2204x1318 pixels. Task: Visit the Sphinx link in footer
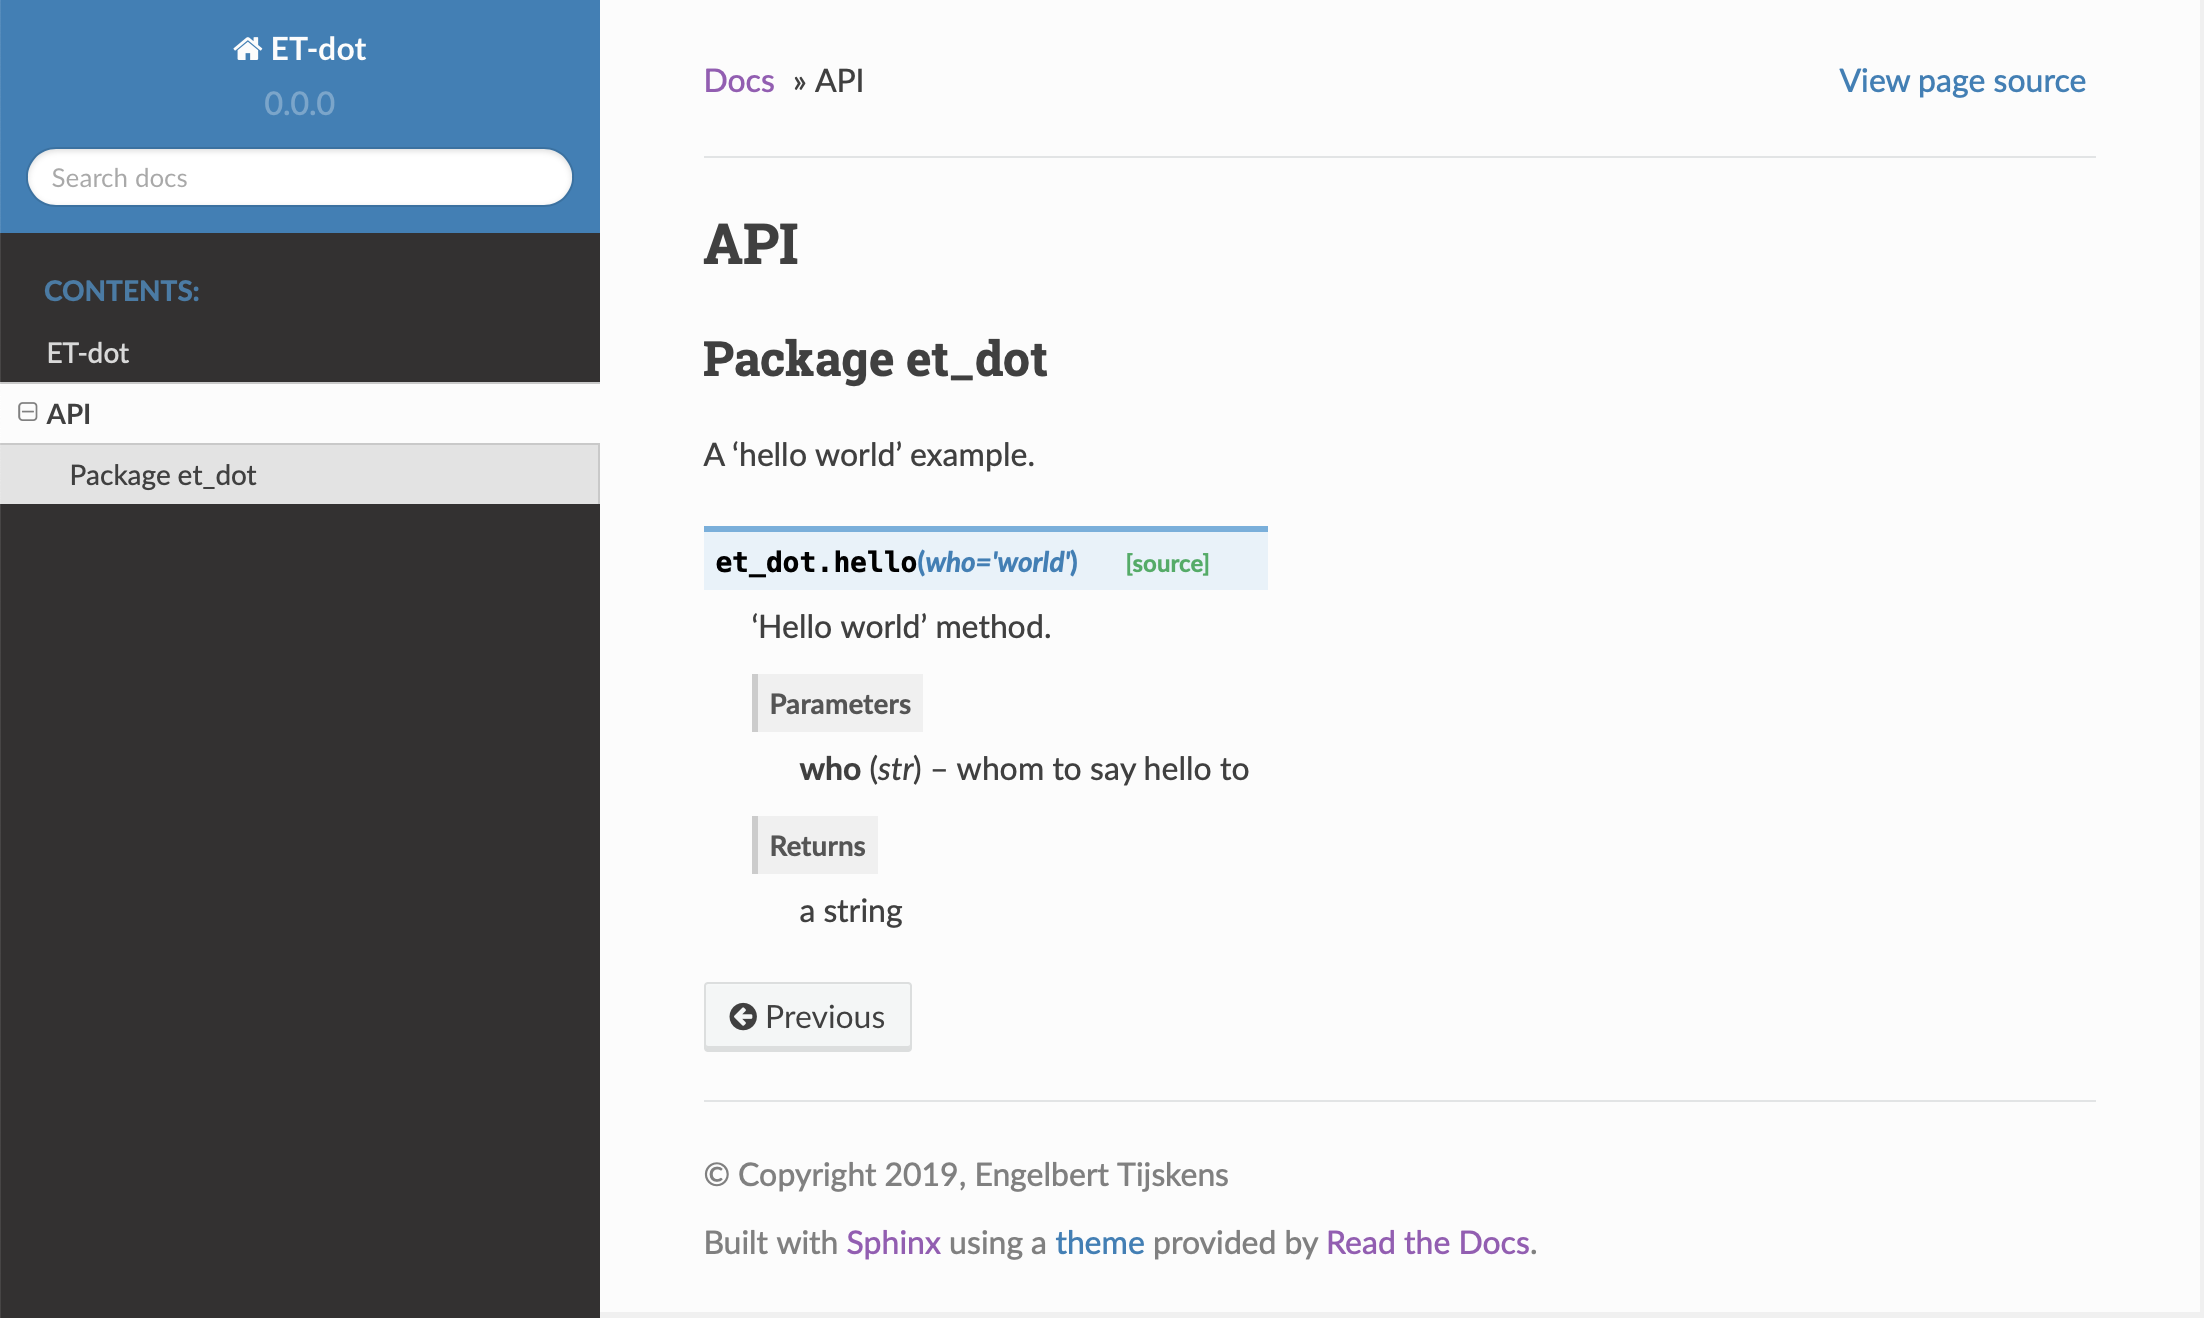pos(893,1243)
